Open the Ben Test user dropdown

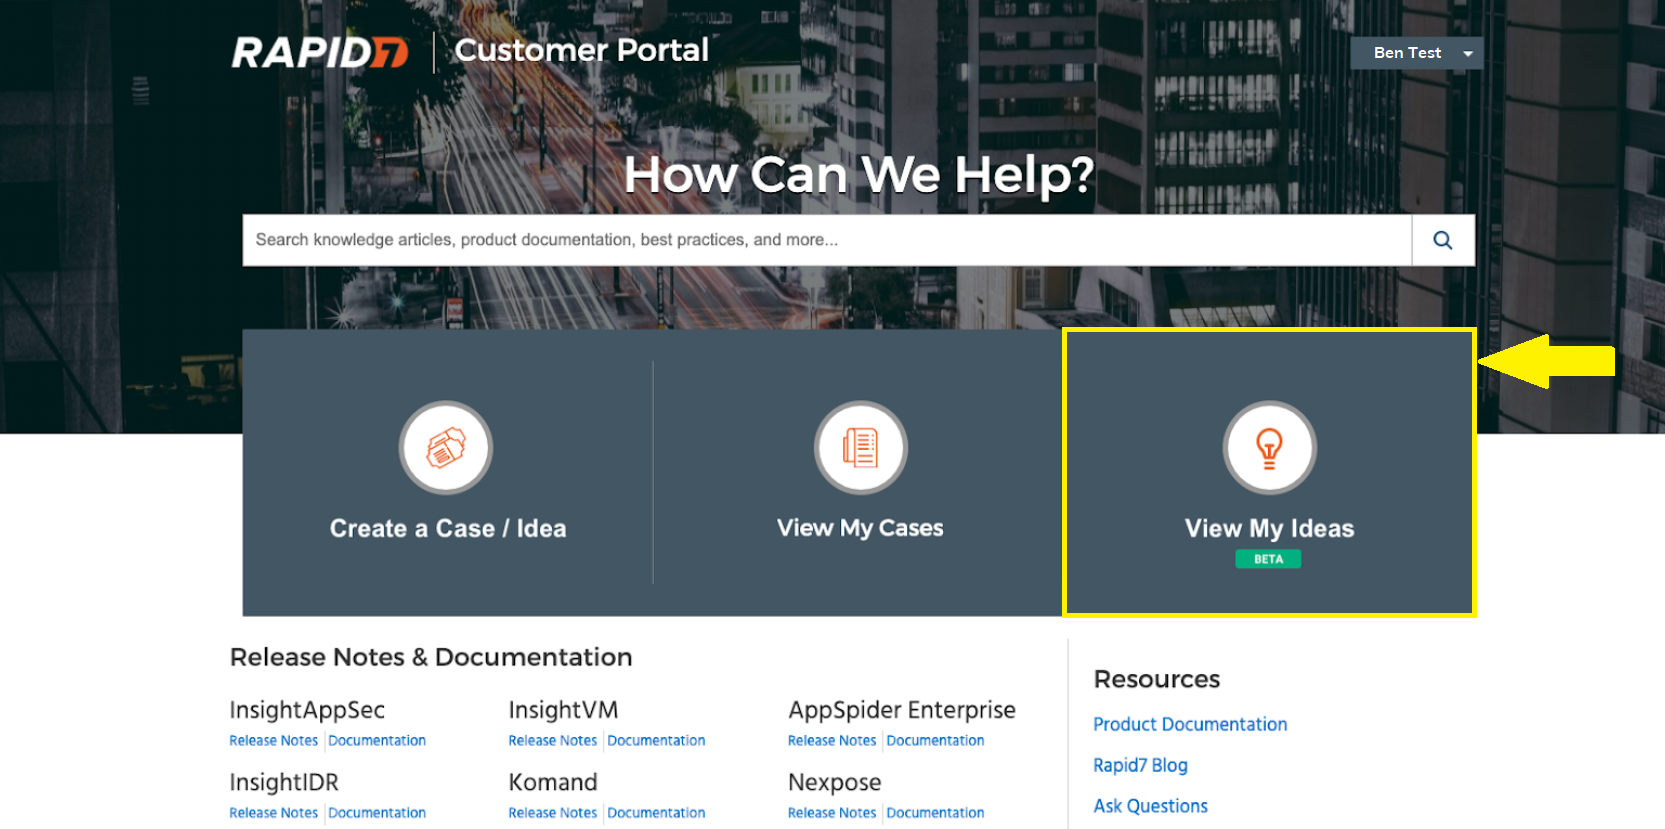1416,53
